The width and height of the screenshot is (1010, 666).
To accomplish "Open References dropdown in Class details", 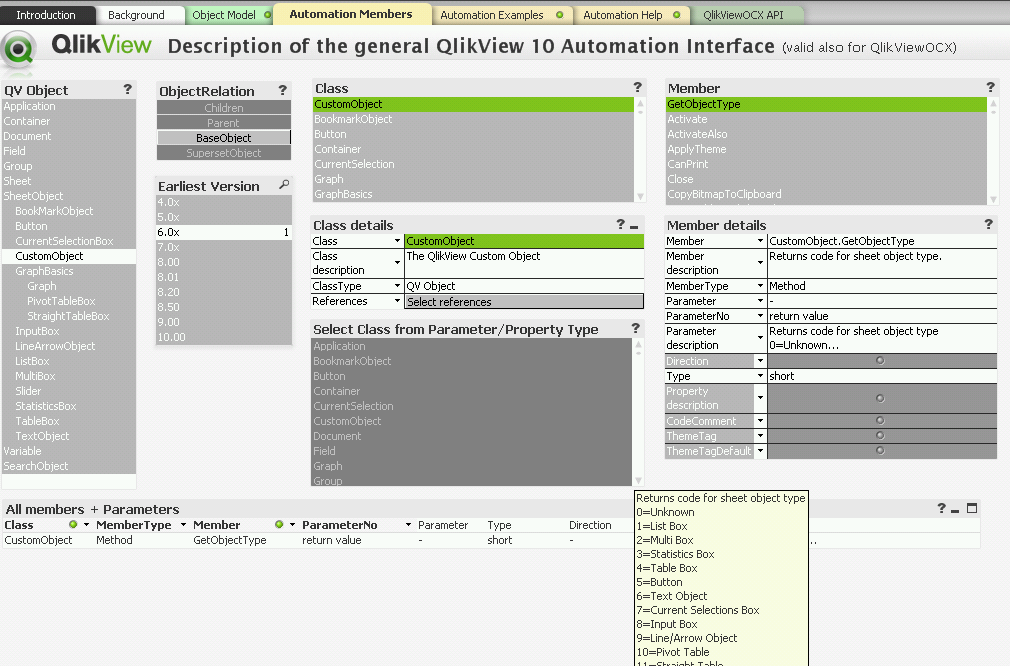I will tap(397, 301).
